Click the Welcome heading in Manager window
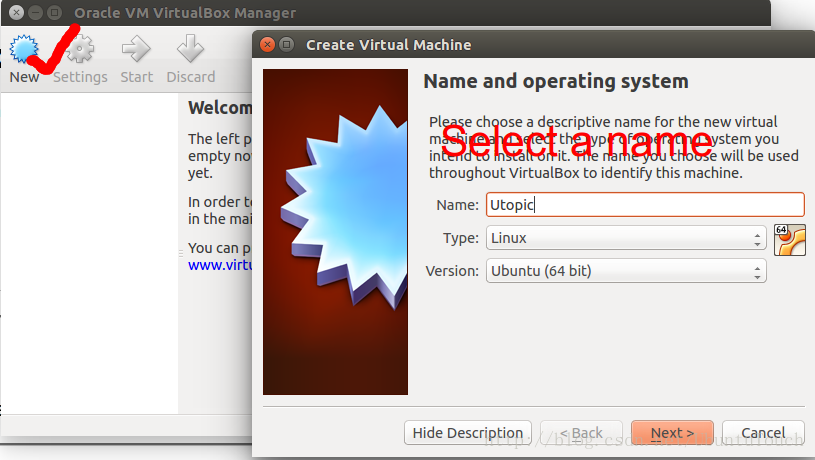815x460 pixels. 220,108
